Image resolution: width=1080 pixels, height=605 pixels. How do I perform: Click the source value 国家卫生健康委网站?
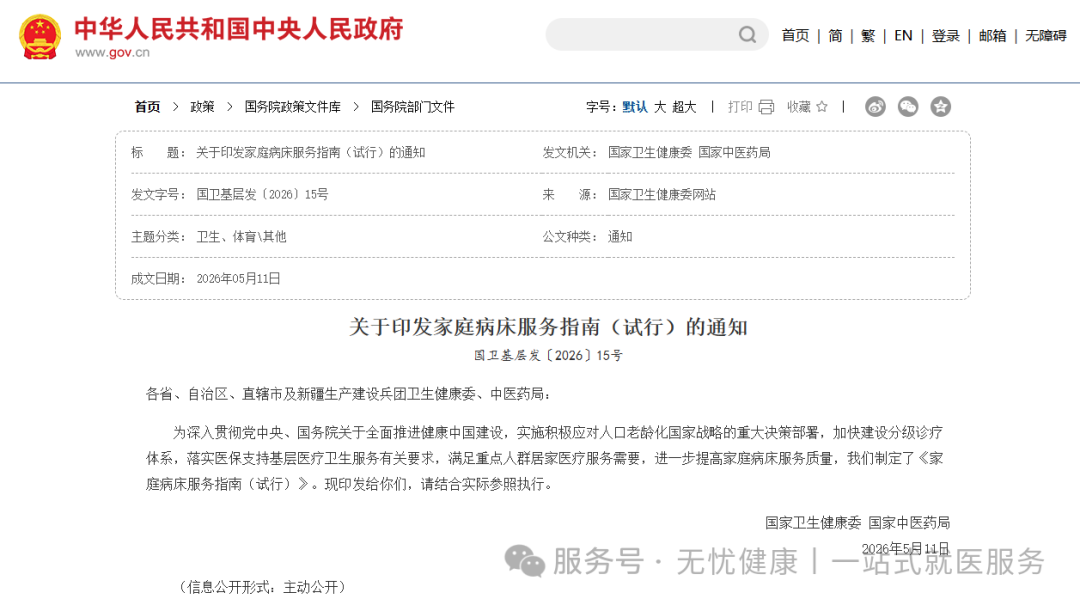[662, 194]
